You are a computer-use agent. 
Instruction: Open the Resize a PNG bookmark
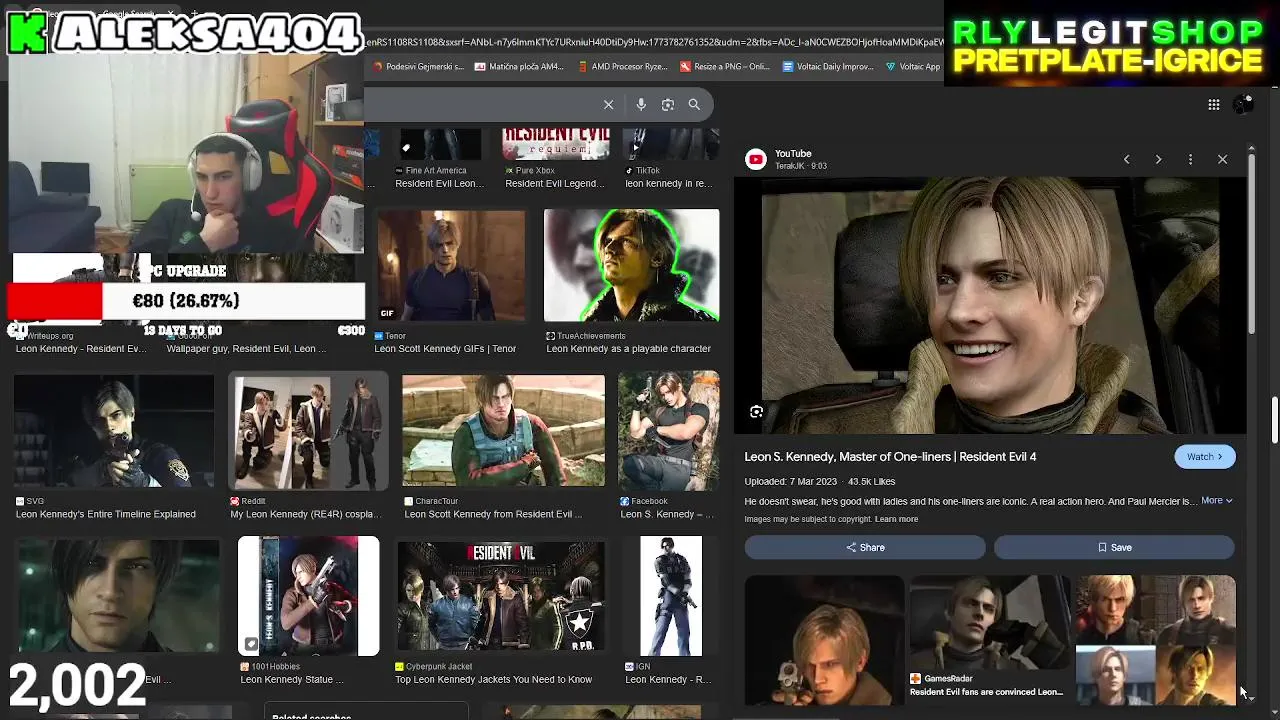[x=724, y=67]
